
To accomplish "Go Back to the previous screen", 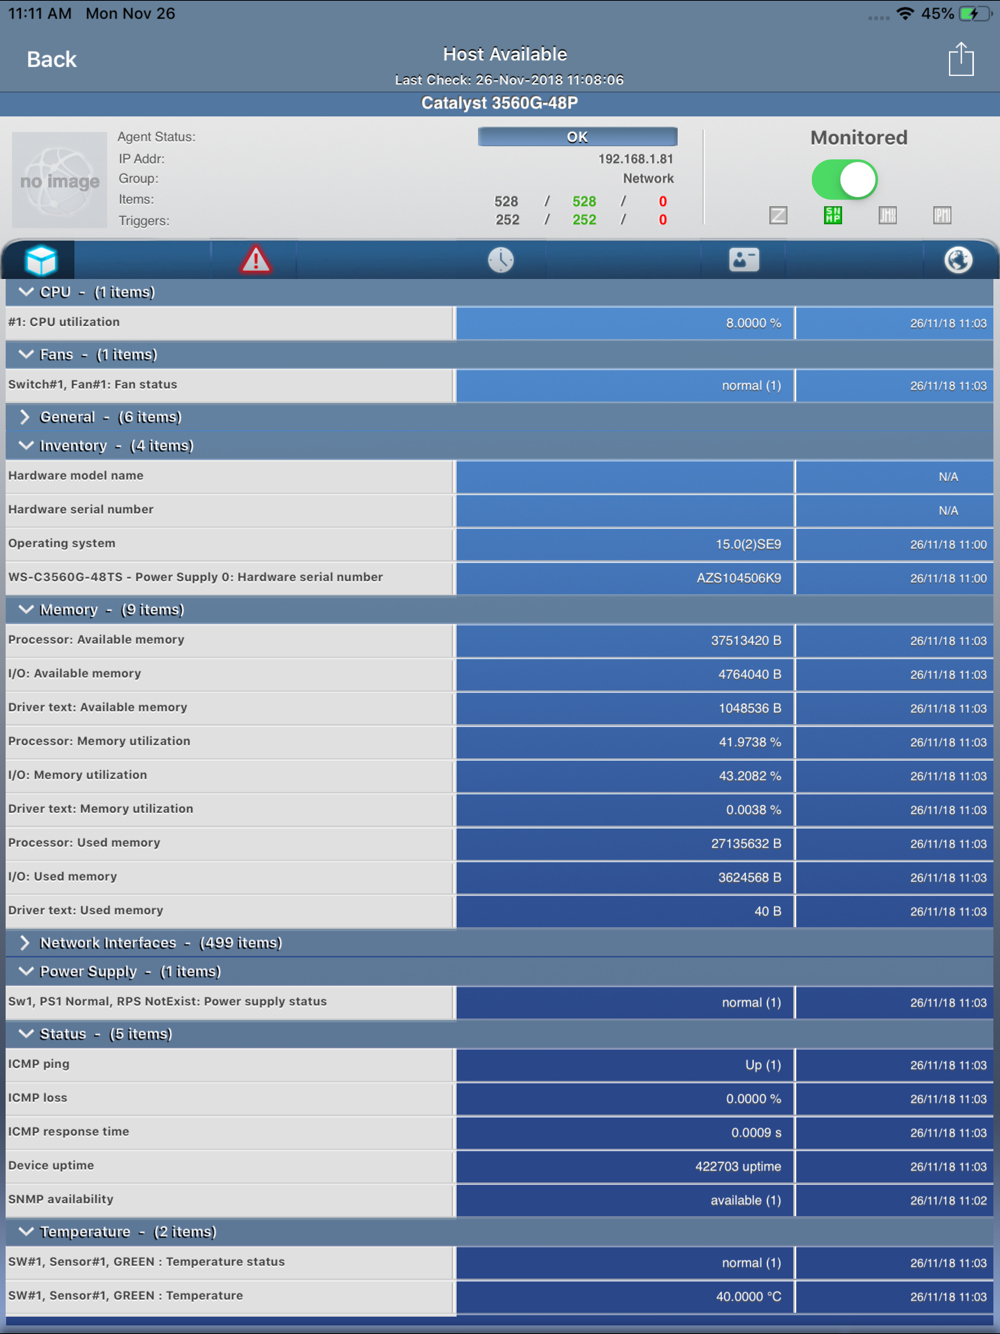I will coord(51,60).
